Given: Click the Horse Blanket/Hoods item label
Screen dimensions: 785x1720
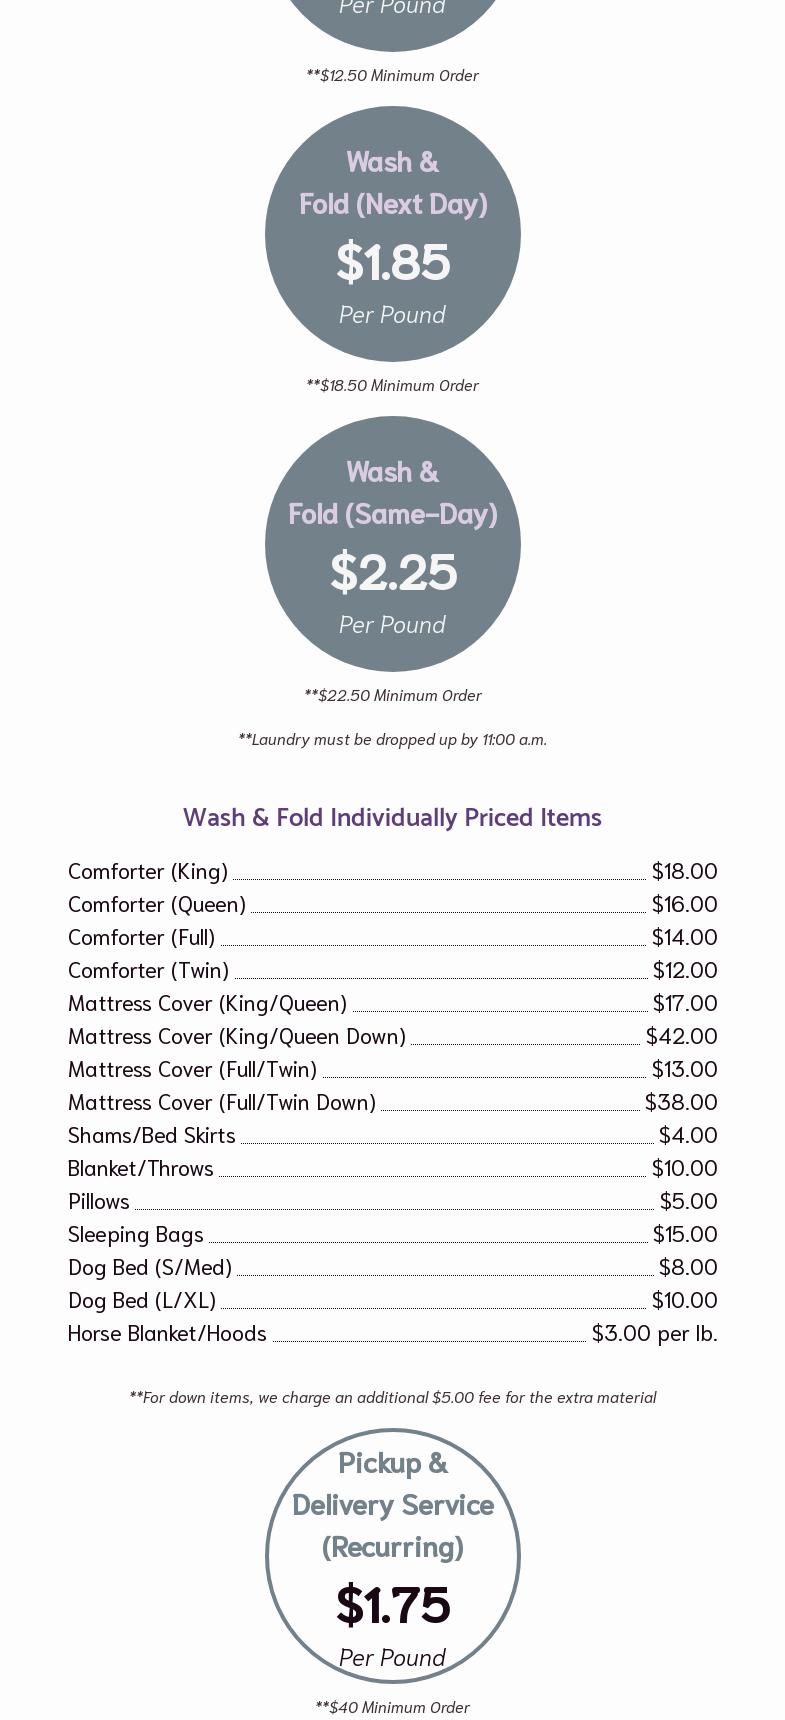Looking at the screenshot, I should [167, 1333].
